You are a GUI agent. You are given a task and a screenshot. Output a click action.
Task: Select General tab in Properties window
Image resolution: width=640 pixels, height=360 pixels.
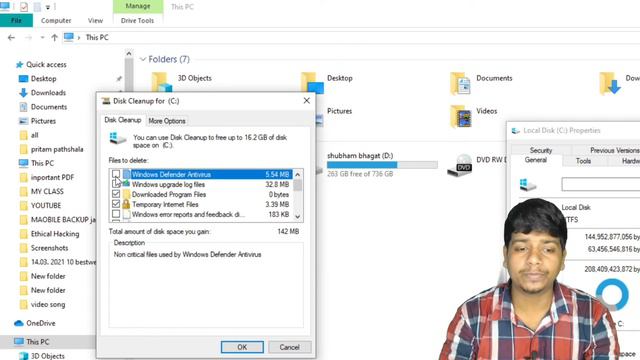(x=536, y=160)
